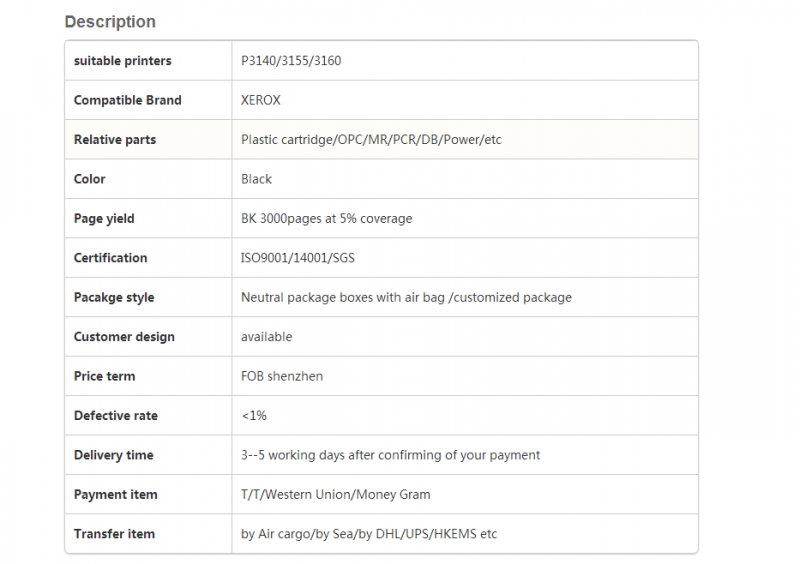This screenshot has width=800, height=564.
Task: Click the Plastic cartridge/OPC/MR/PCR parts text
Action: 371,139
